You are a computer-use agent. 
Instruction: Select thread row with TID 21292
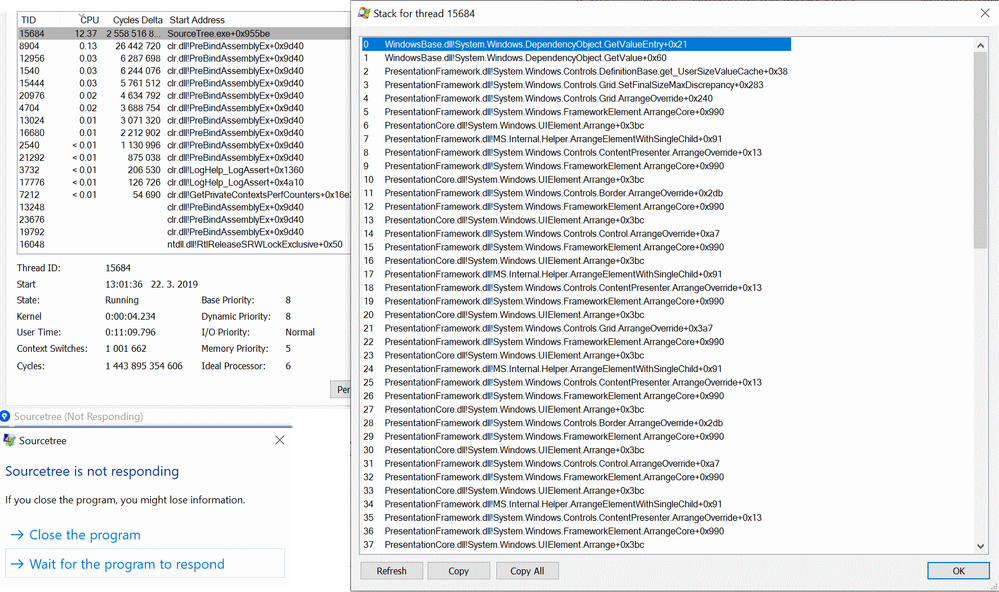tap(184, 157)
